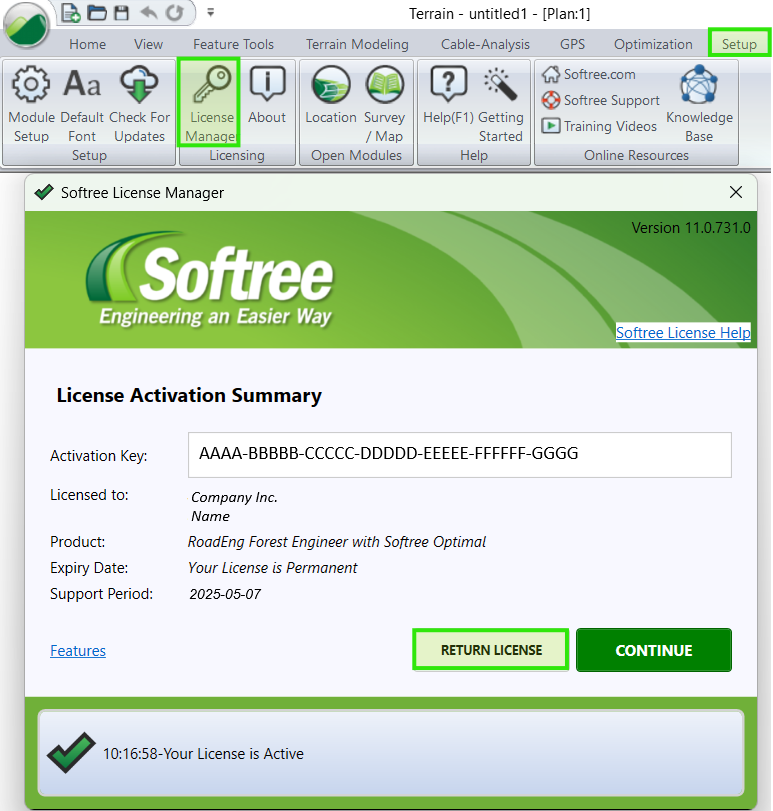Open Help (F1)
Screen dimensions: 773x811
pos(448,96)
